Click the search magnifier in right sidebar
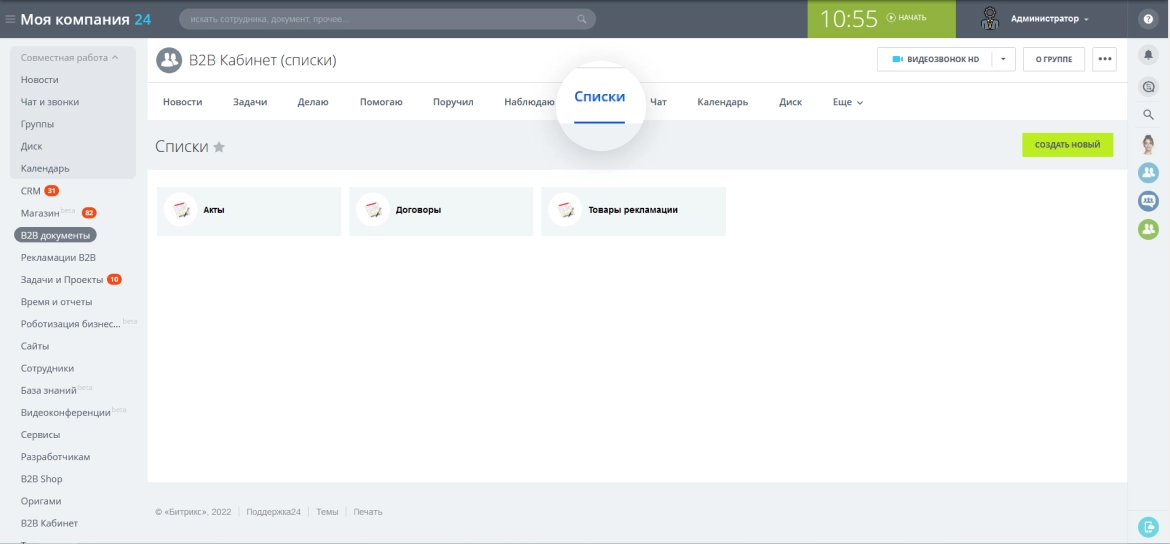 (x=1148, y=114)
